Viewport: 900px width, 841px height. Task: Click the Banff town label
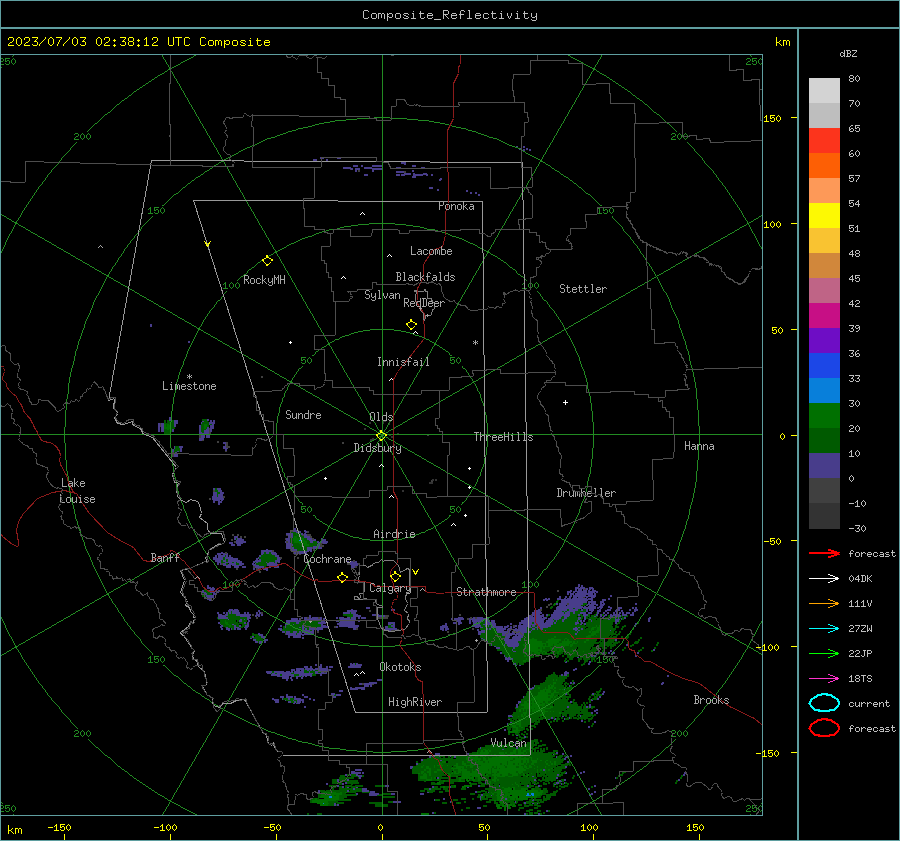(x=165, y=557)
